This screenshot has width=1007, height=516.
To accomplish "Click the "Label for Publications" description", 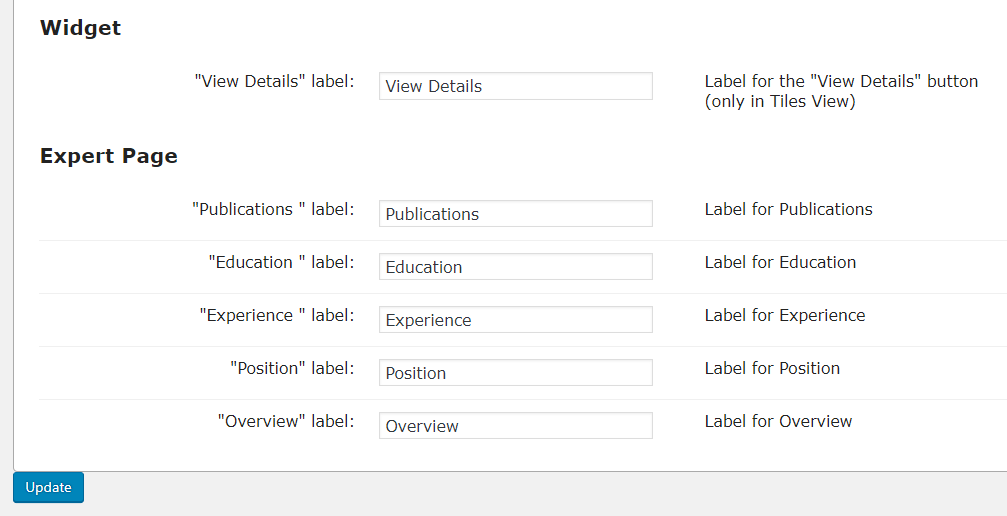I will 788,209.
